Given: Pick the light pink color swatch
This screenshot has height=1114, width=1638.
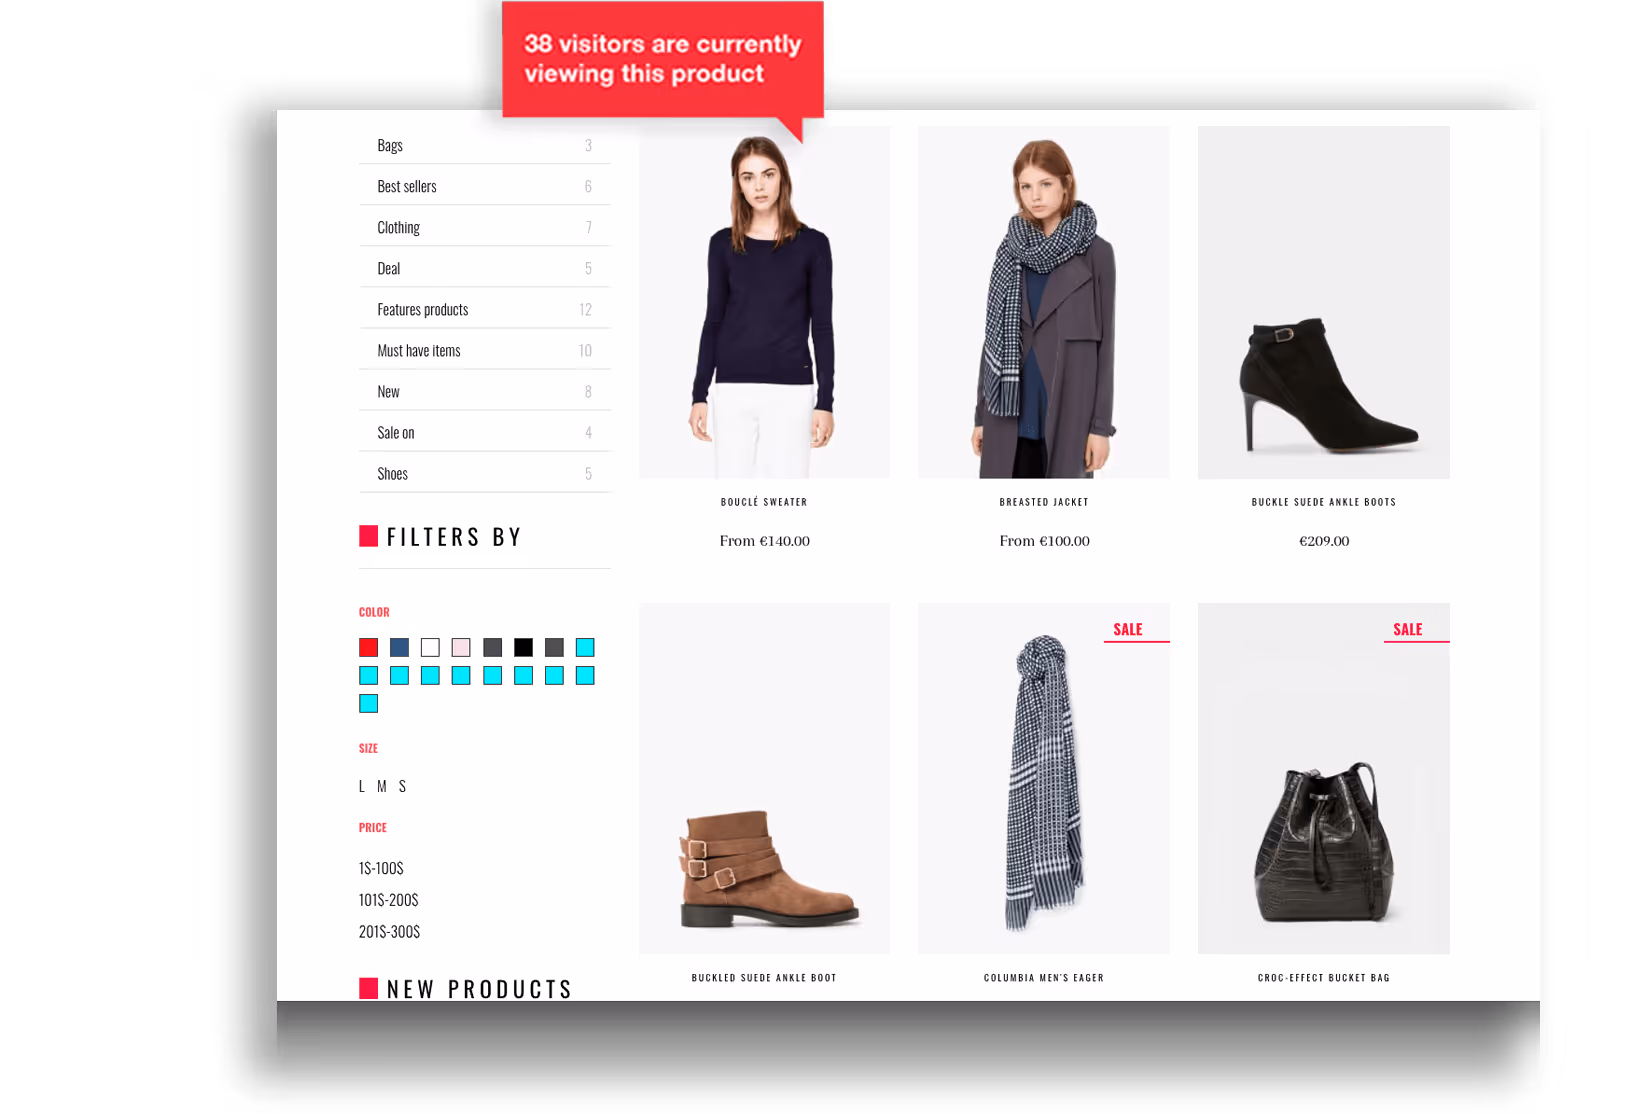Looking at the screenshot, I should click(461, 647).
